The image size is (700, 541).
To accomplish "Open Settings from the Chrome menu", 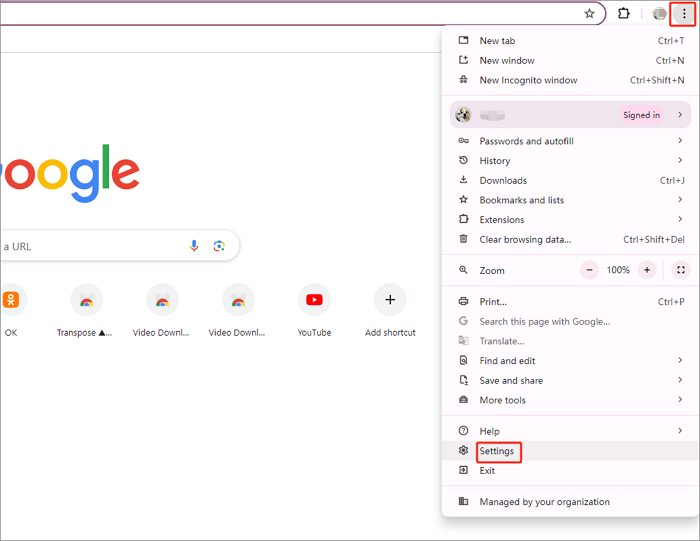I will click(571, 451).
